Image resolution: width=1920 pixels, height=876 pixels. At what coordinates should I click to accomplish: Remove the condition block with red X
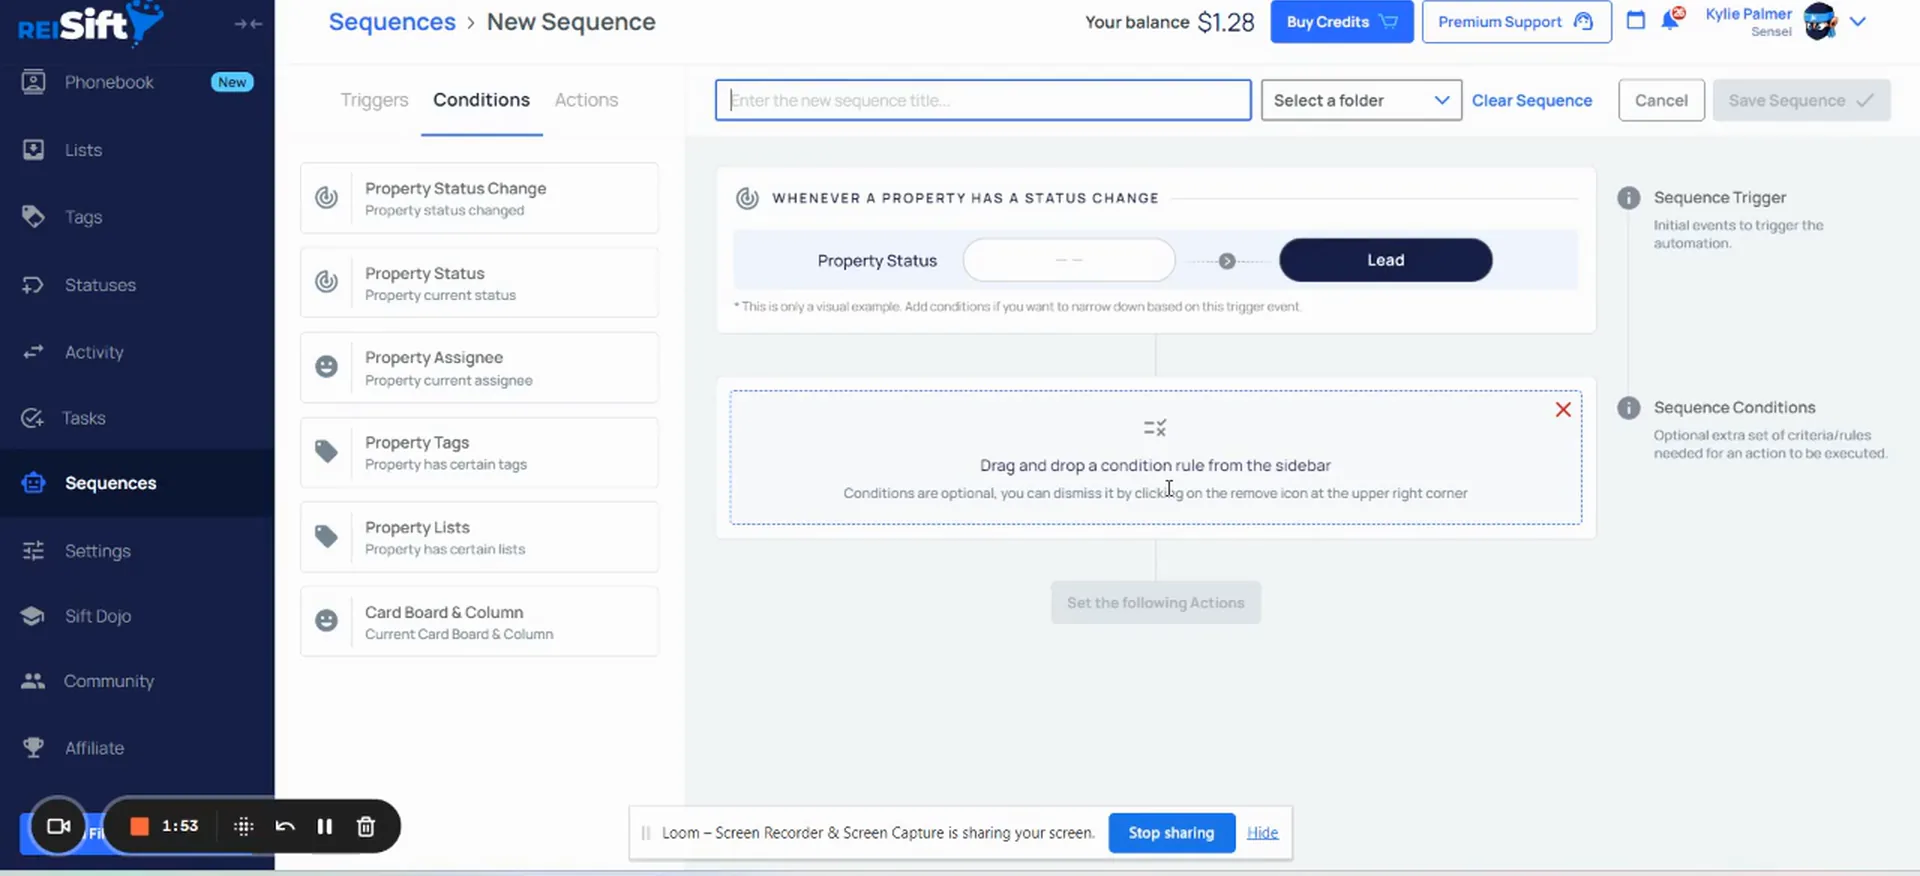pyautogui.click(x=1563, y=410)
